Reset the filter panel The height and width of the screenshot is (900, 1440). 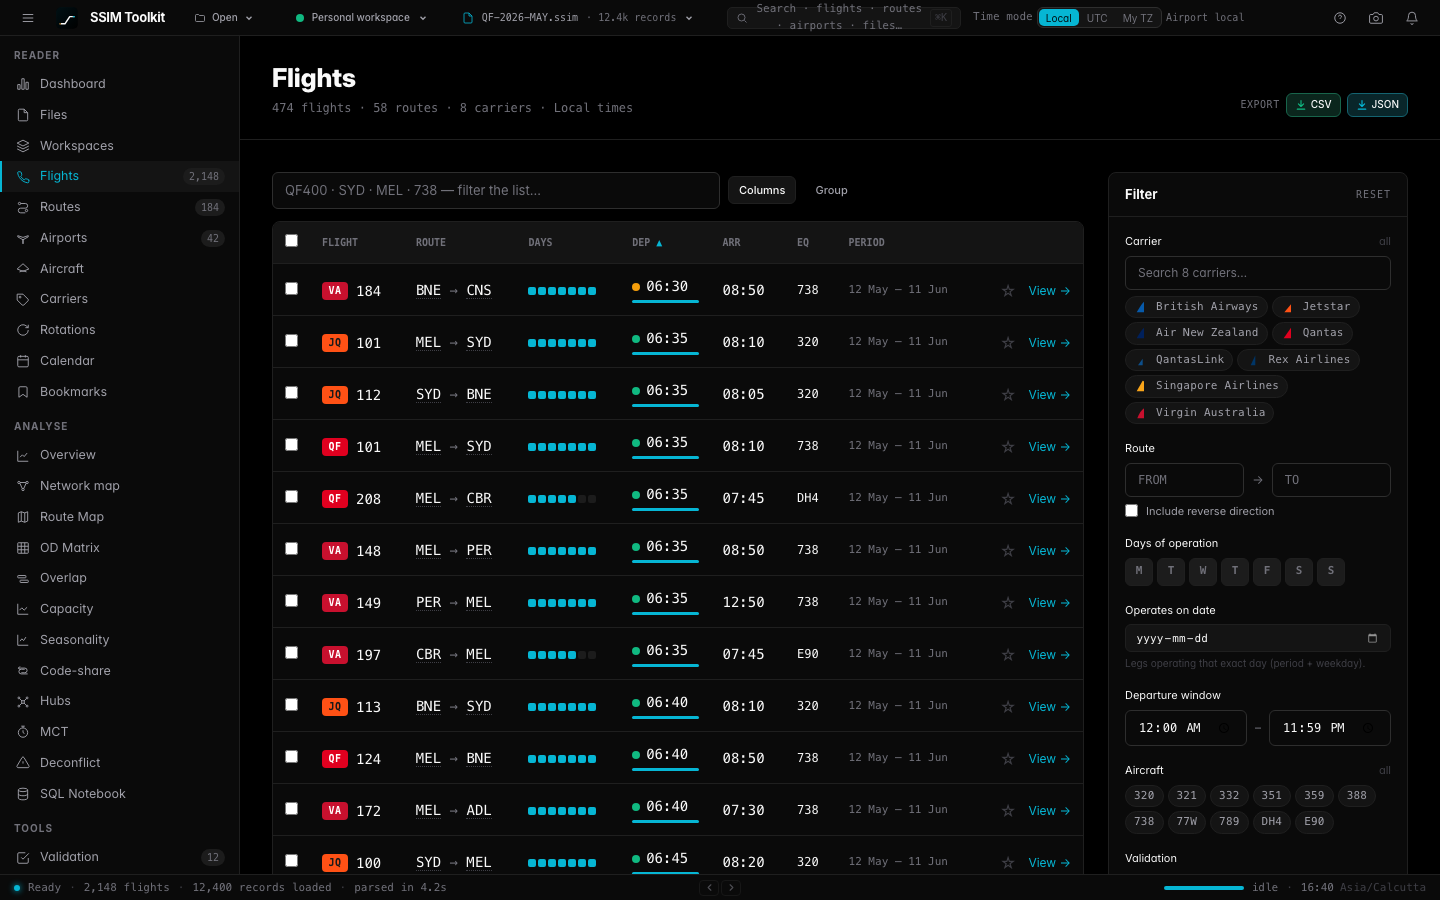click(1373, 195)
